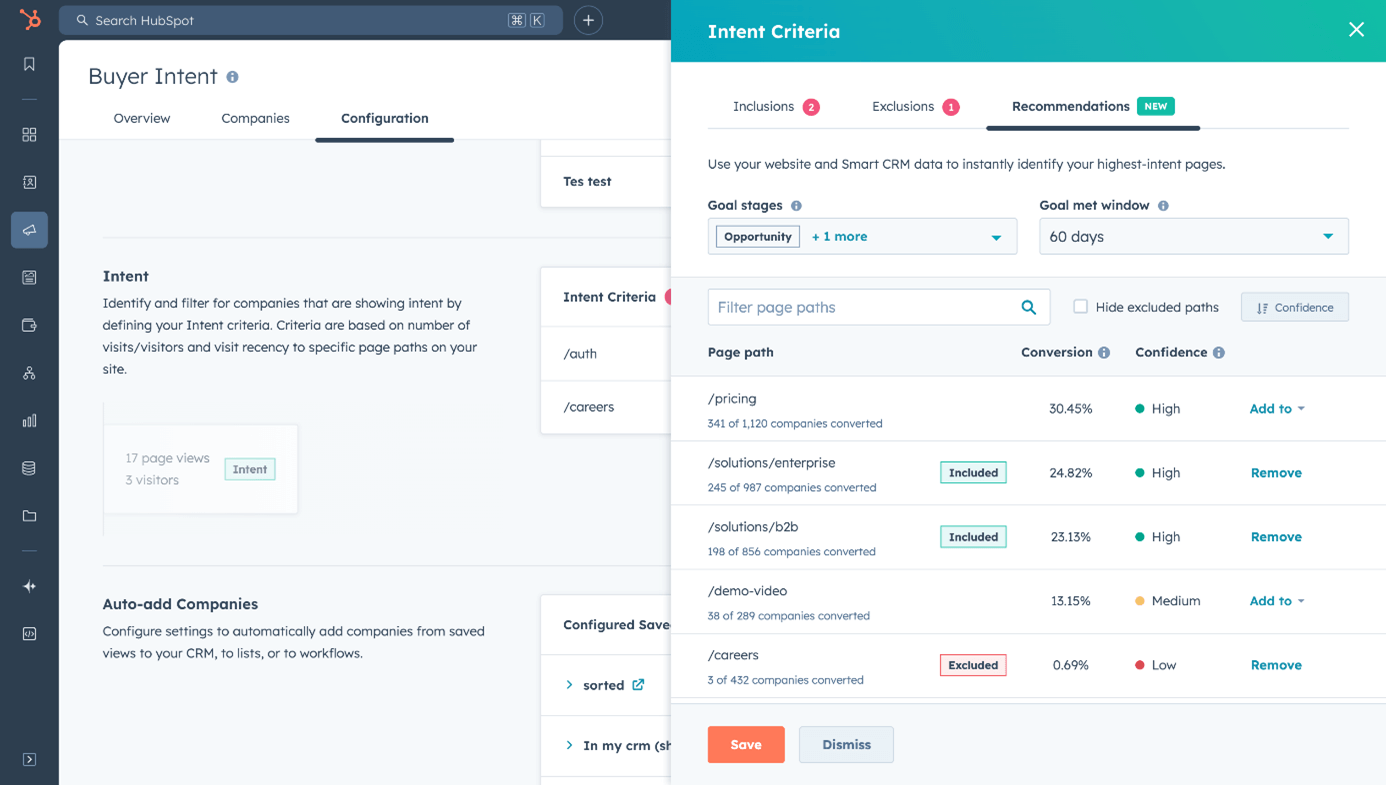
Task: Open the Data management database icon
Action: (x=29, y=468)
